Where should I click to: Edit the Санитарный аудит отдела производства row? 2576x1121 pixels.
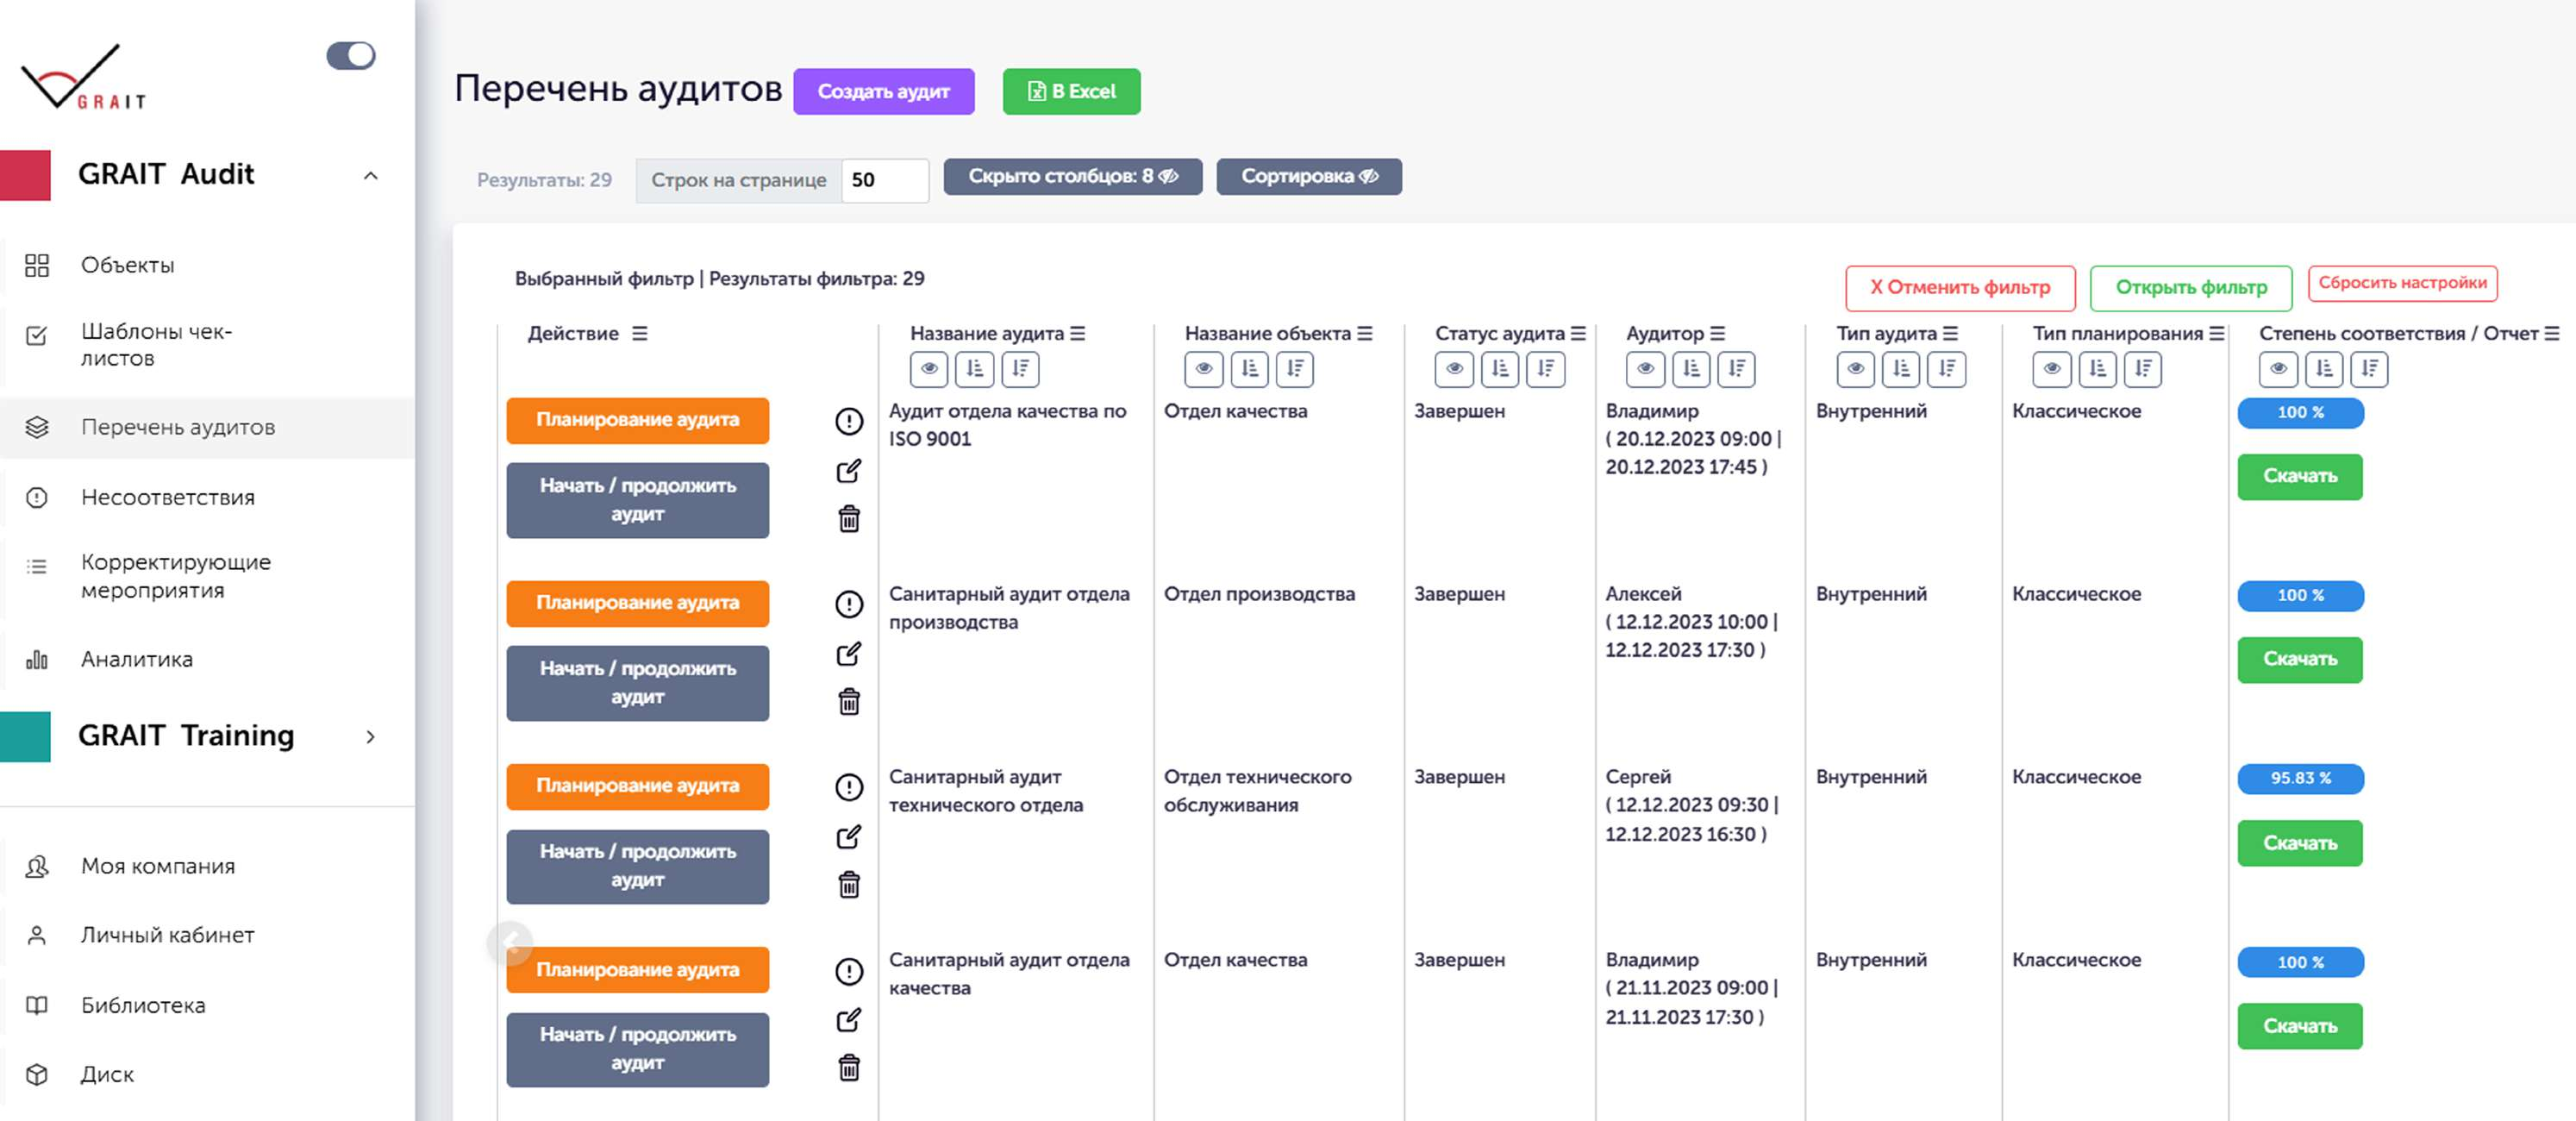(848, 654)
